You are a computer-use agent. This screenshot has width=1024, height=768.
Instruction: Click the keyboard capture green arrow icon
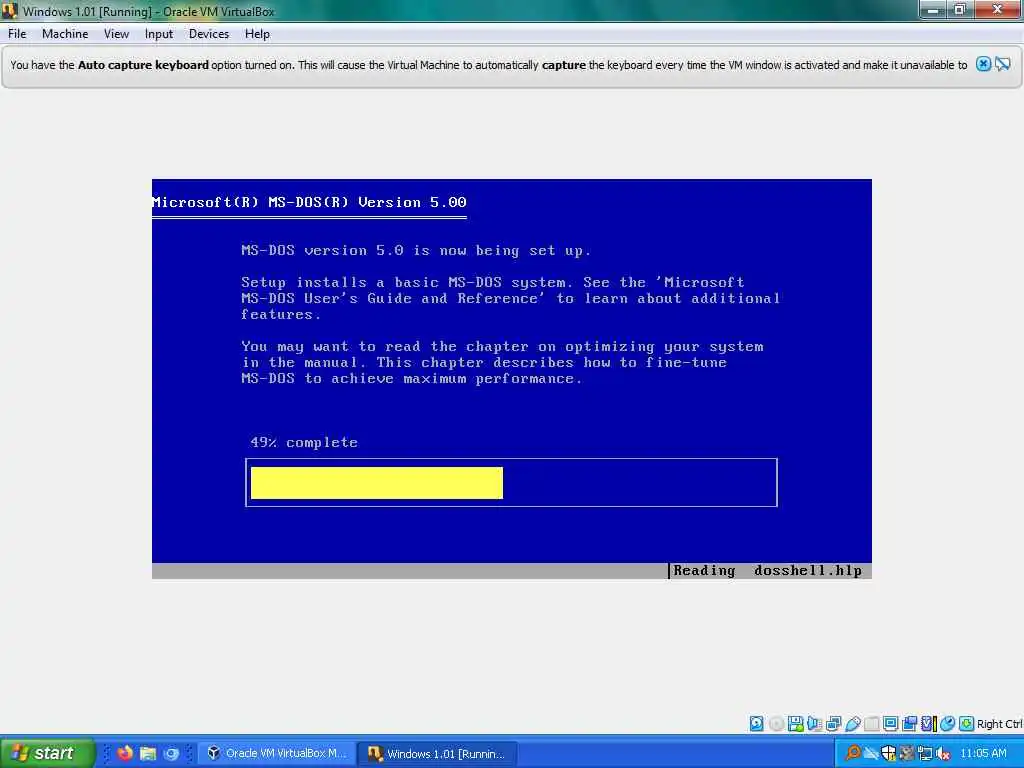pos(967,724)
